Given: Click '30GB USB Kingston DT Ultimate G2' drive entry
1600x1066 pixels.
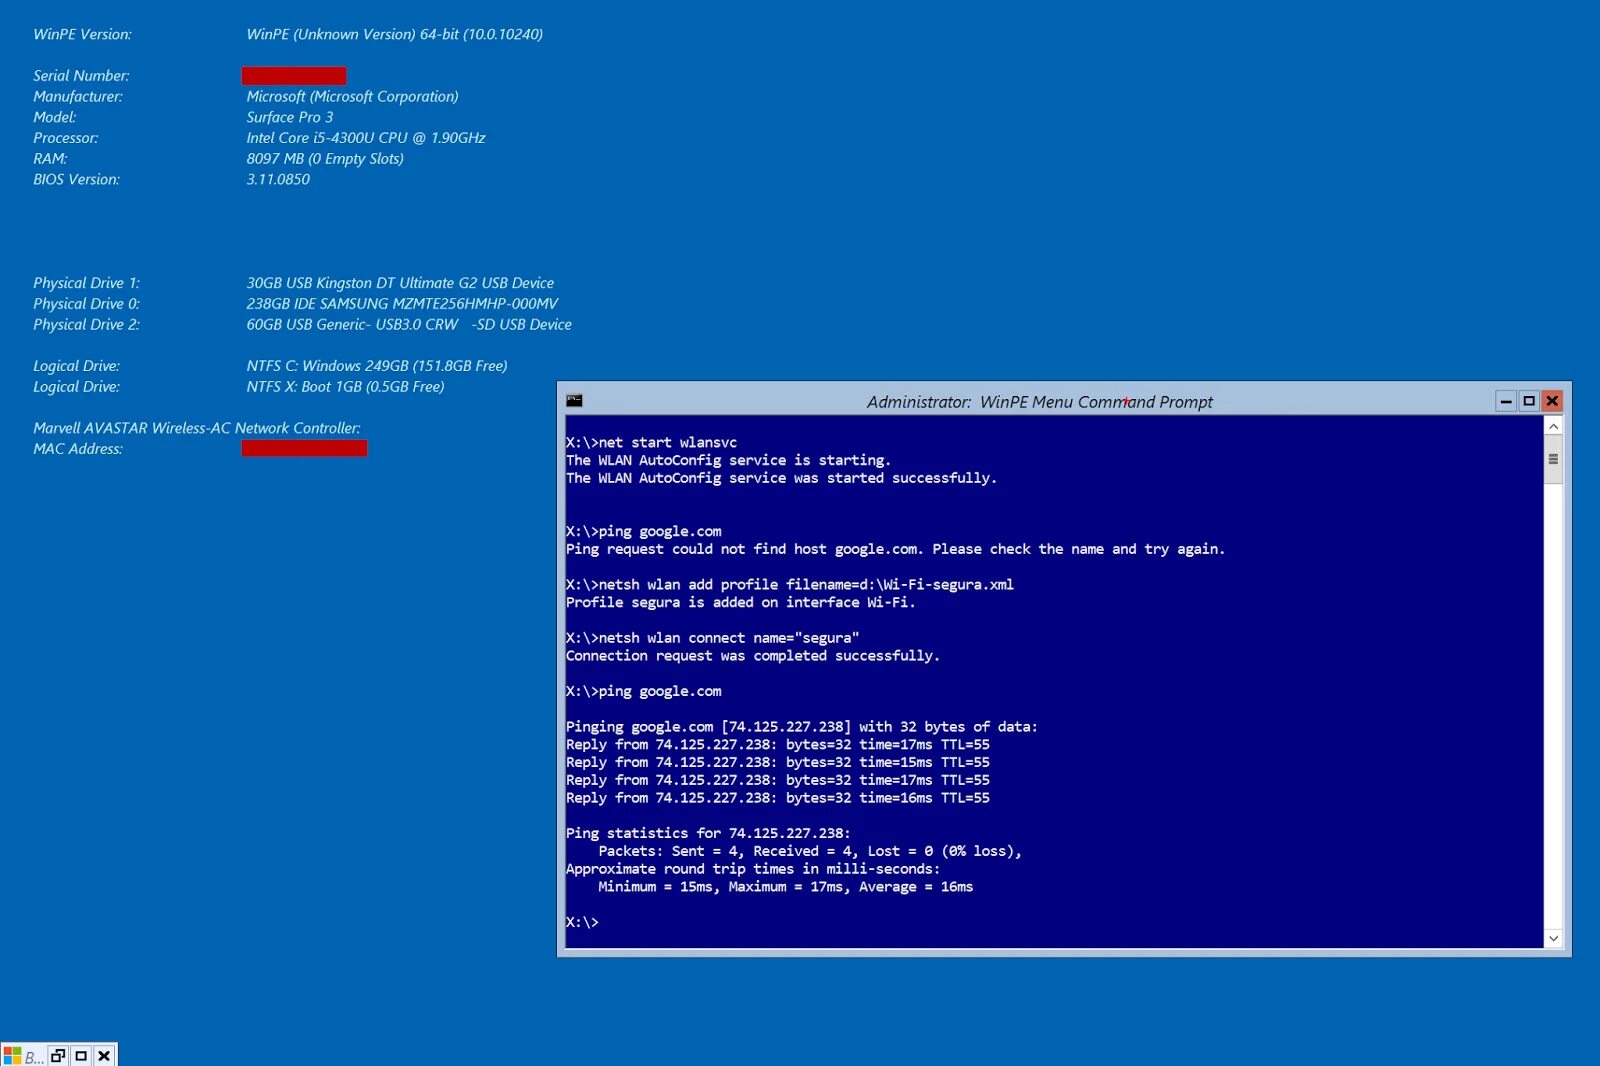Looking at the screenshot, I should click(400, 283).
